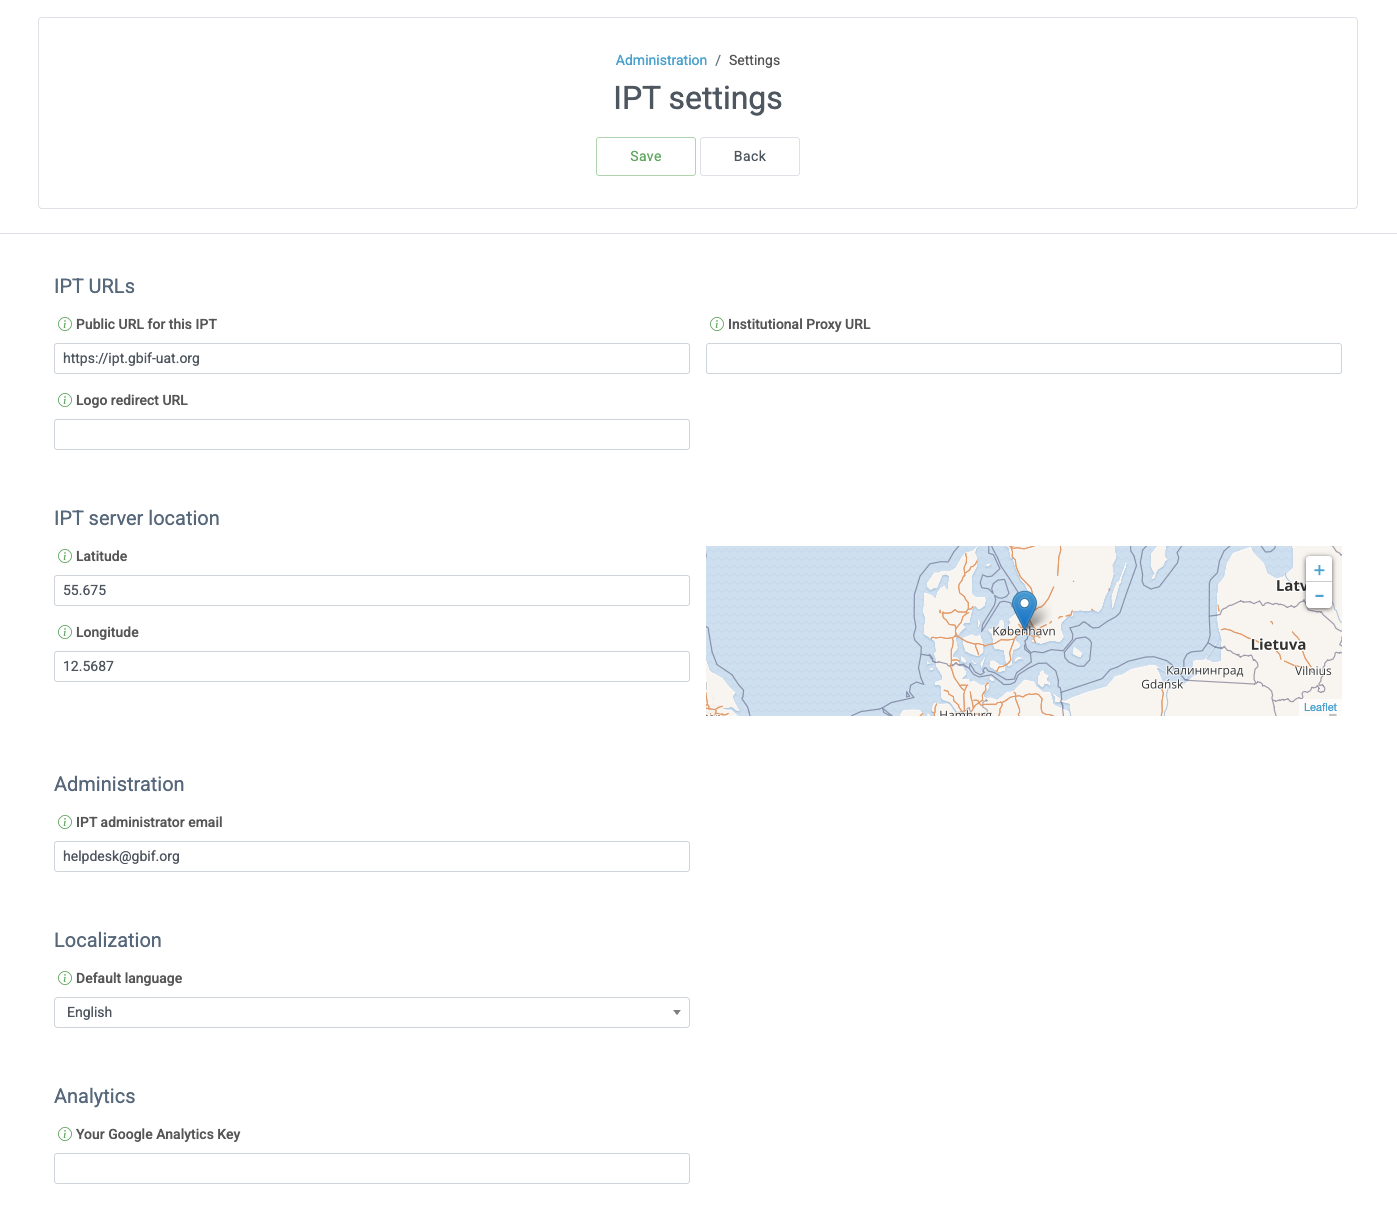
Task: Click the Latitude input field
Action: tap(371, 590)
